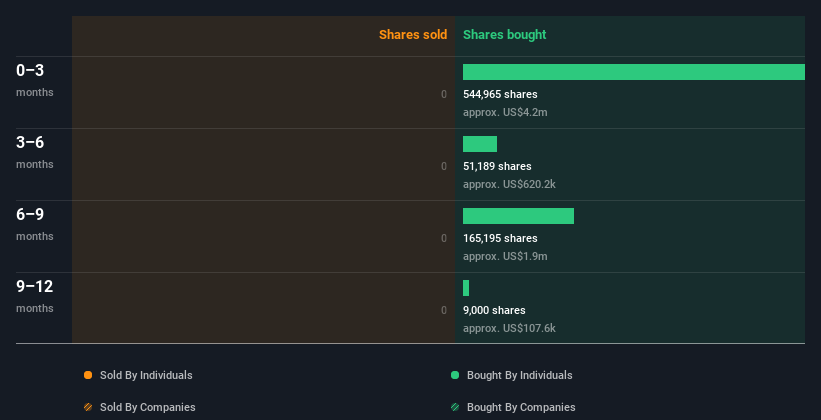821x420 pixels.
Task: Click the Shares sold column header
Action: coord(413,35)
